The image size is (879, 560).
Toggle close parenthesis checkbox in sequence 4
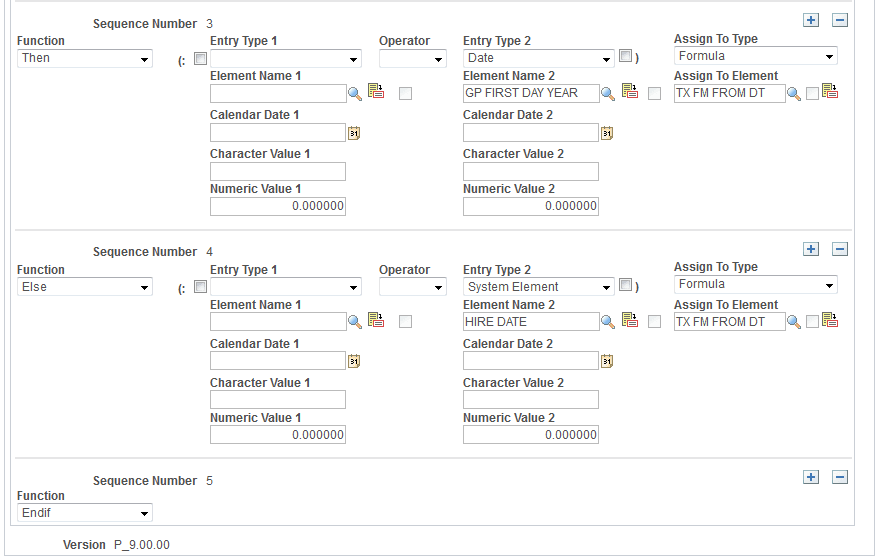pos(626,286)
